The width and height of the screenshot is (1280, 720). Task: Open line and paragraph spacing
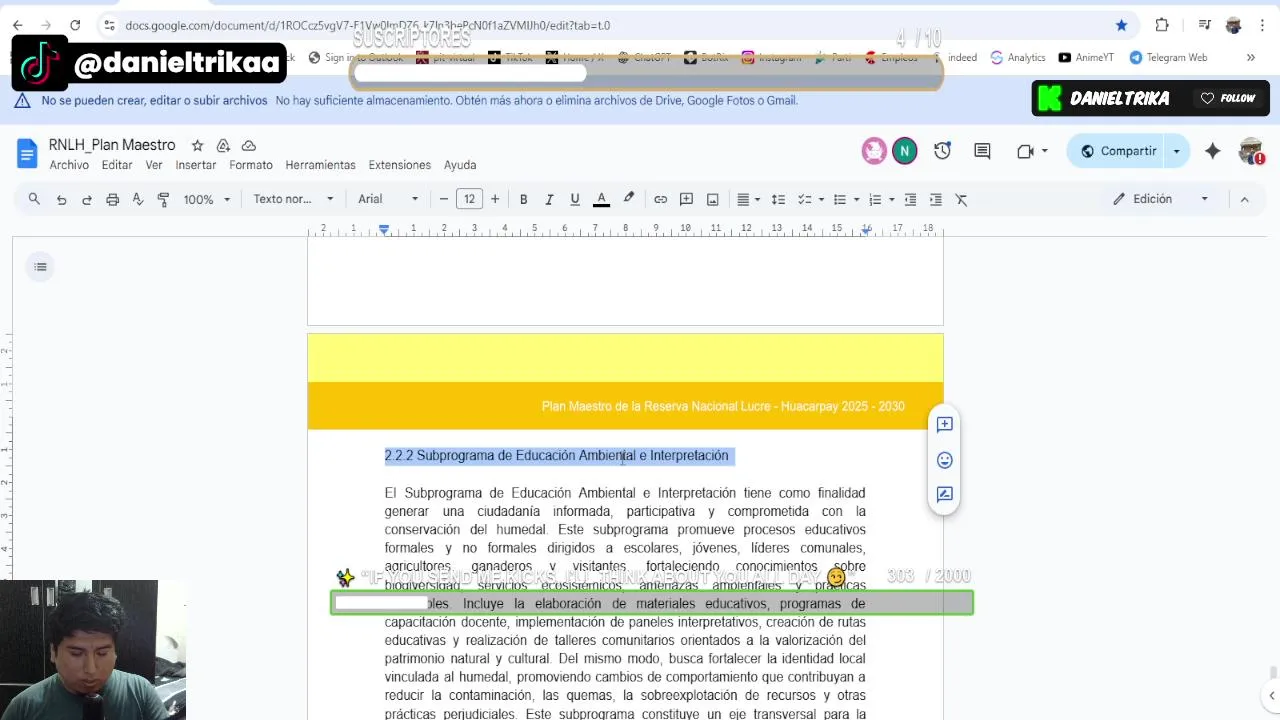pos(778,199)
